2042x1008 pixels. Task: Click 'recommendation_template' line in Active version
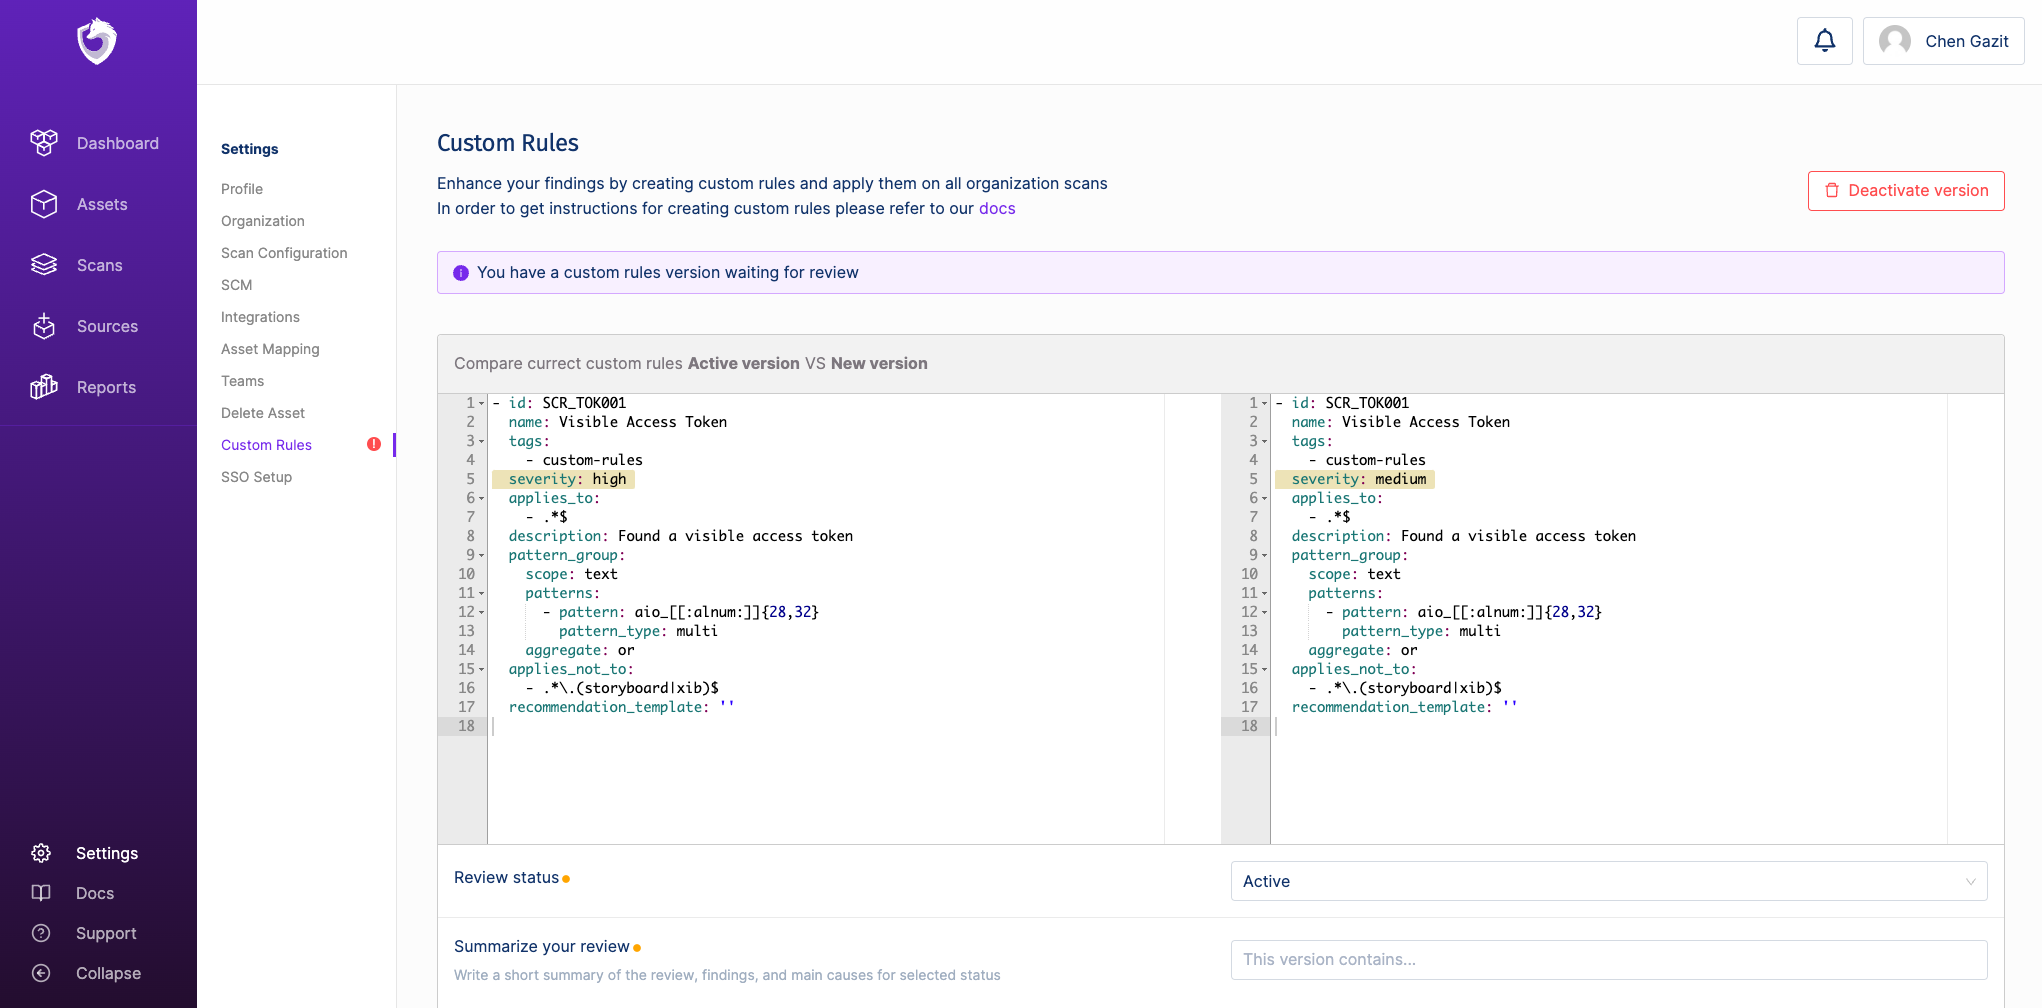pos(622,708)
